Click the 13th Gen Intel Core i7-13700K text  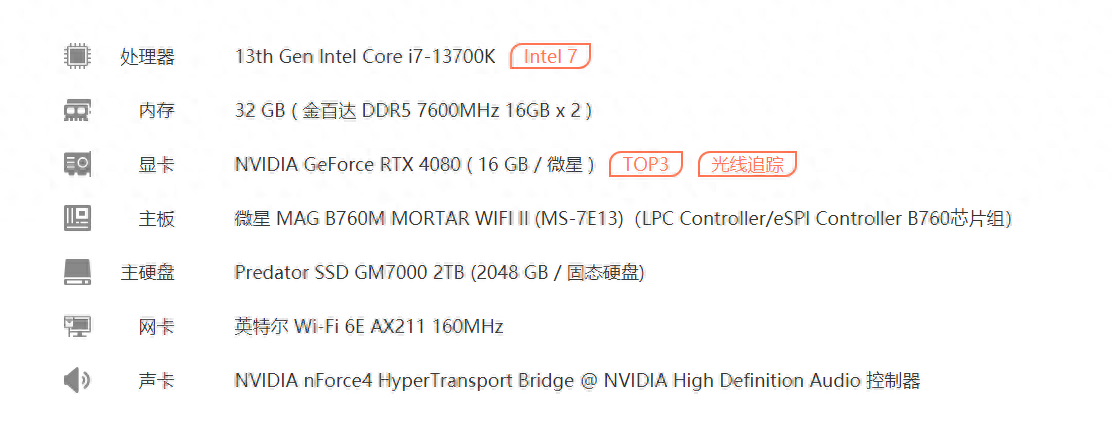365,57
